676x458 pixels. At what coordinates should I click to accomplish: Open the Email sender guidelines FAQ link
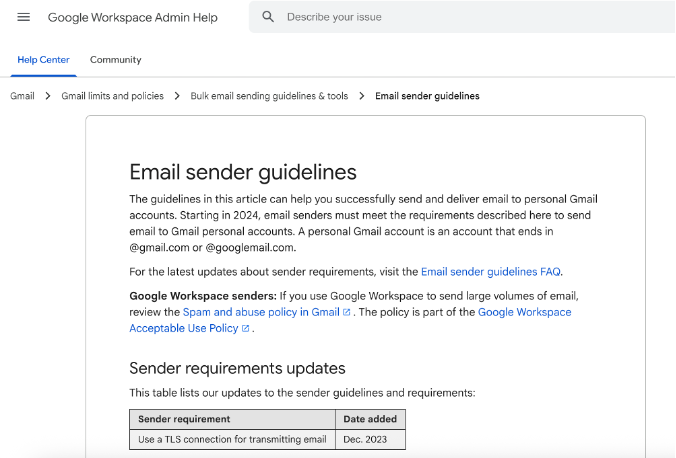point(491,272)
